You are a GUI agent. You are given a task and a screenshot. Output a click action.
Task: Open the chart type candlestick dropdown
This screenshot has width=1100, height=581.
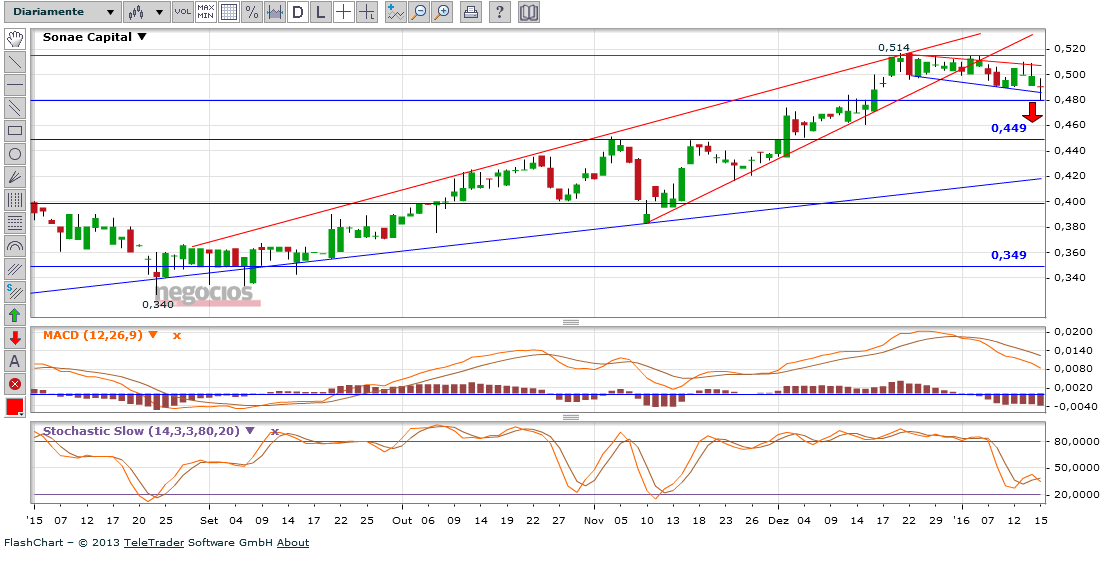pos(146,12)
